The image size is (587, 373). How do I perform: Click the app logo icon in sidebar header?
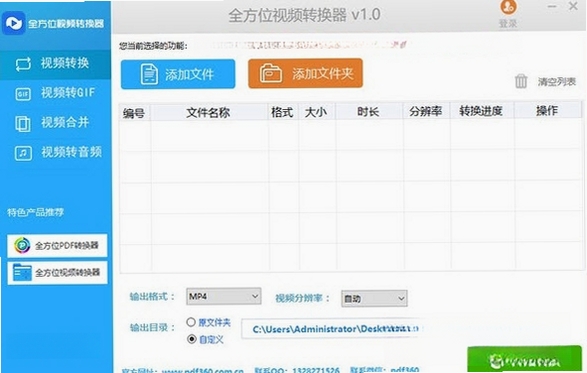point(14,23)
